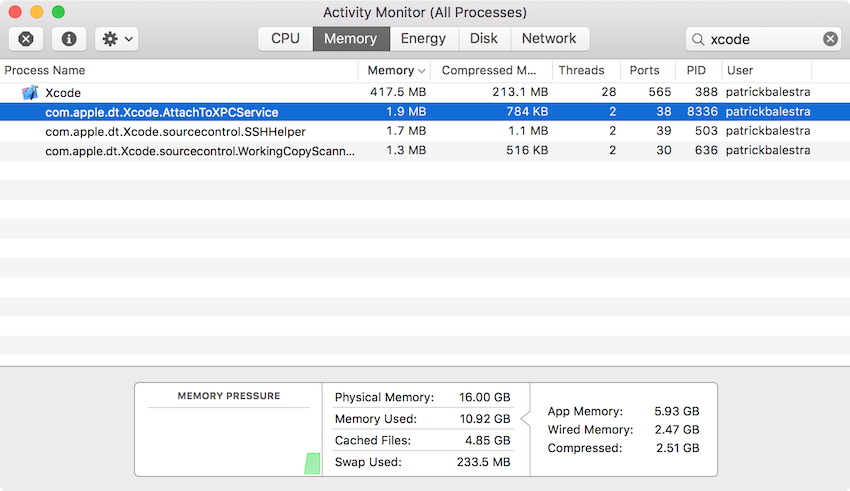Click the Xcode app icon in list
Viewport: 850px width, 491px height.
coord(30,93)
